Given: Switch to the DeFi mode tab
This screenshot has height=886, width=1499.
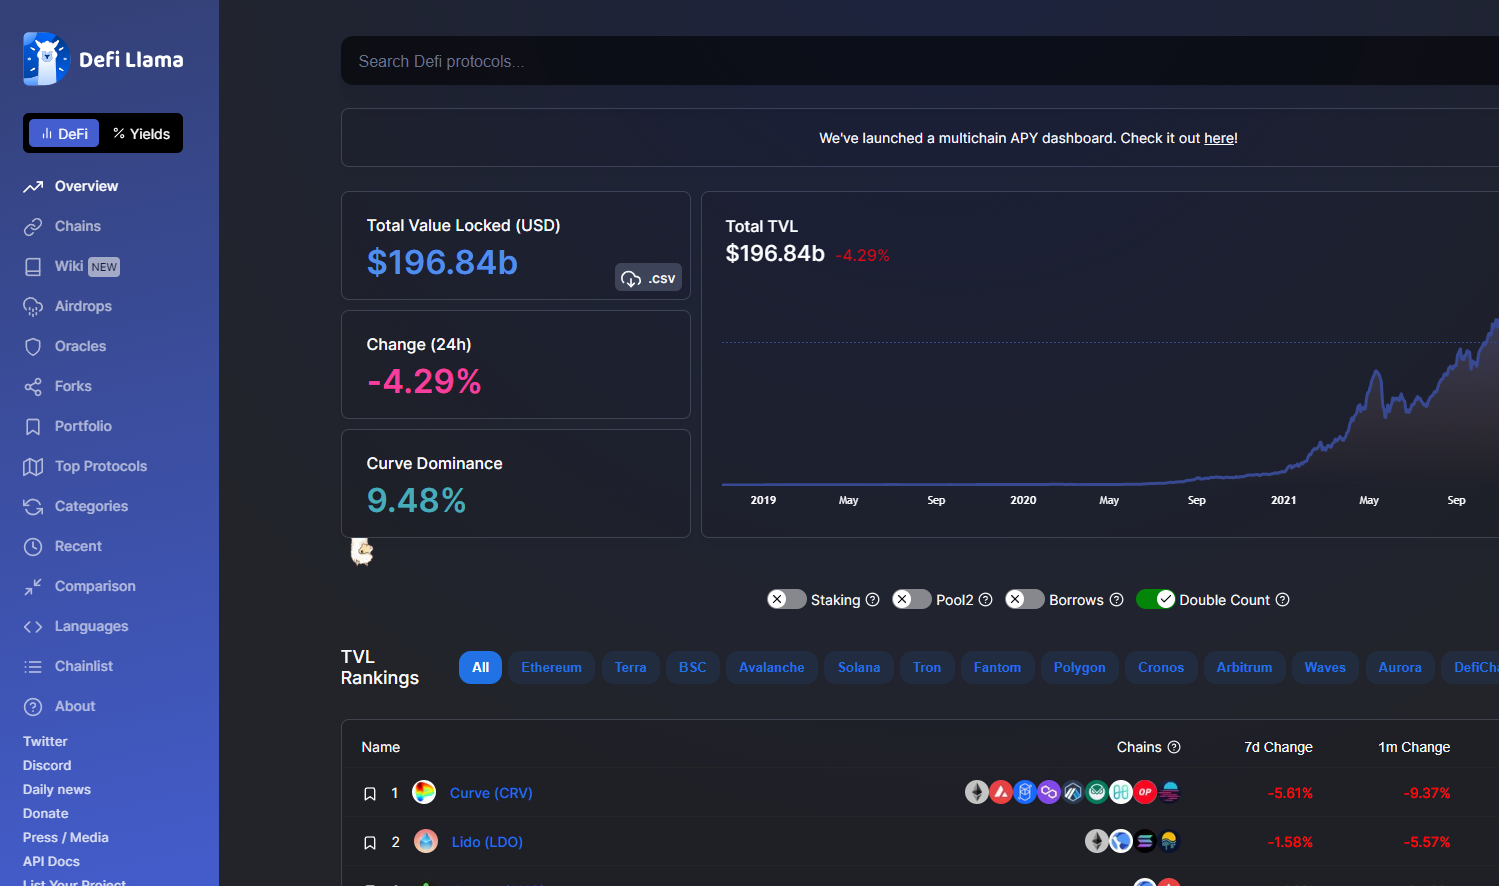Looking at the screenshot, I should (x=64, y=133).
